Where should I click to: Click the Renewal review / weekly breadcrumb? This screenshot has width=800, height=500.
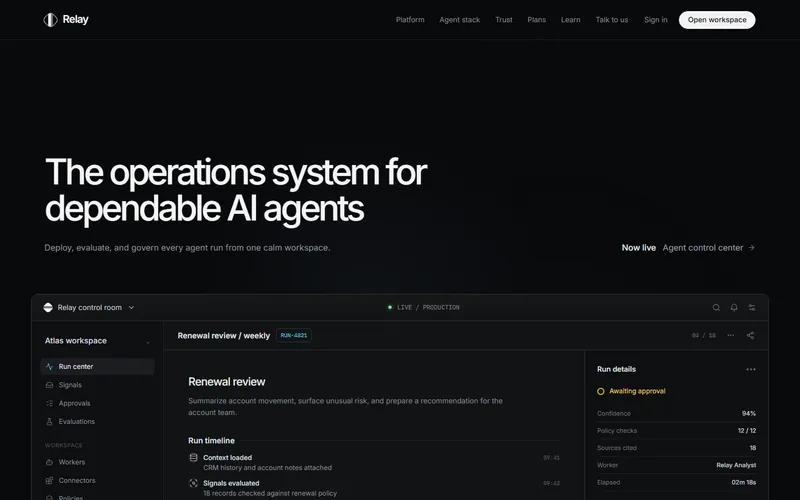(223, 336)
